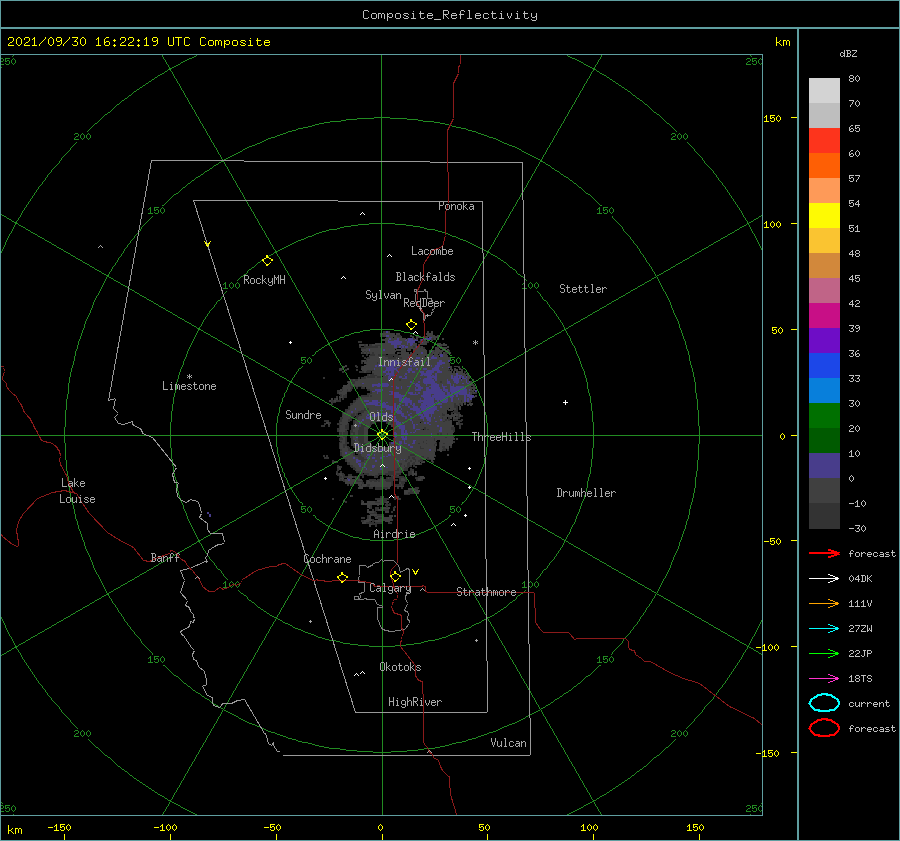Click the Calgary city label
This screenshot has width=900, height=841.
(390, 588)
